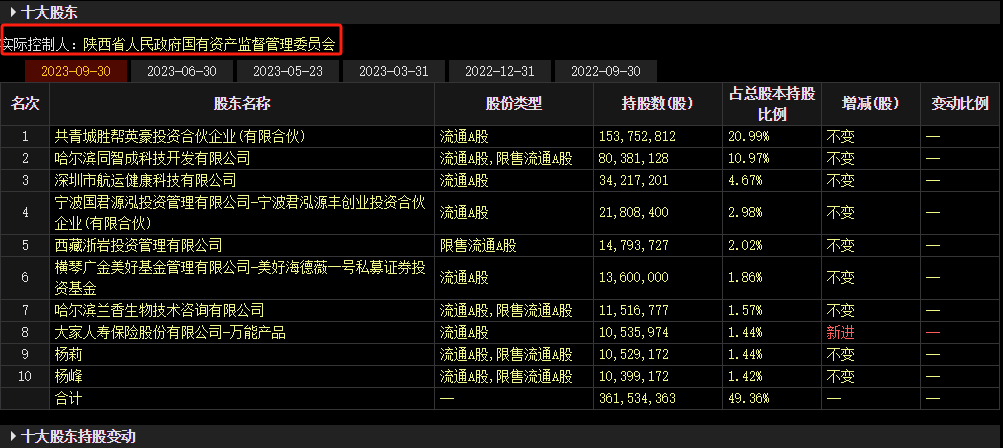The height and width of the screenshot is (448, 1003).
Task: Click the 股东名称 column header
Action: point(242,104)
